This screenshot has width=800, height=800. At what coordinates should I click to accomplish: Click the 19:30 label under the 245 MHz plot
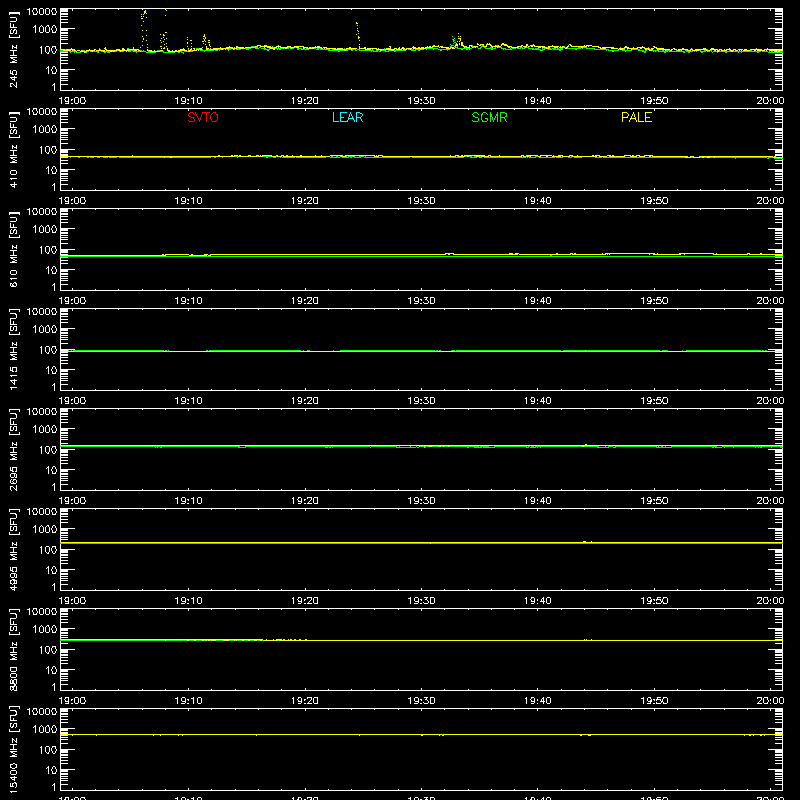[x=421, y=101]
